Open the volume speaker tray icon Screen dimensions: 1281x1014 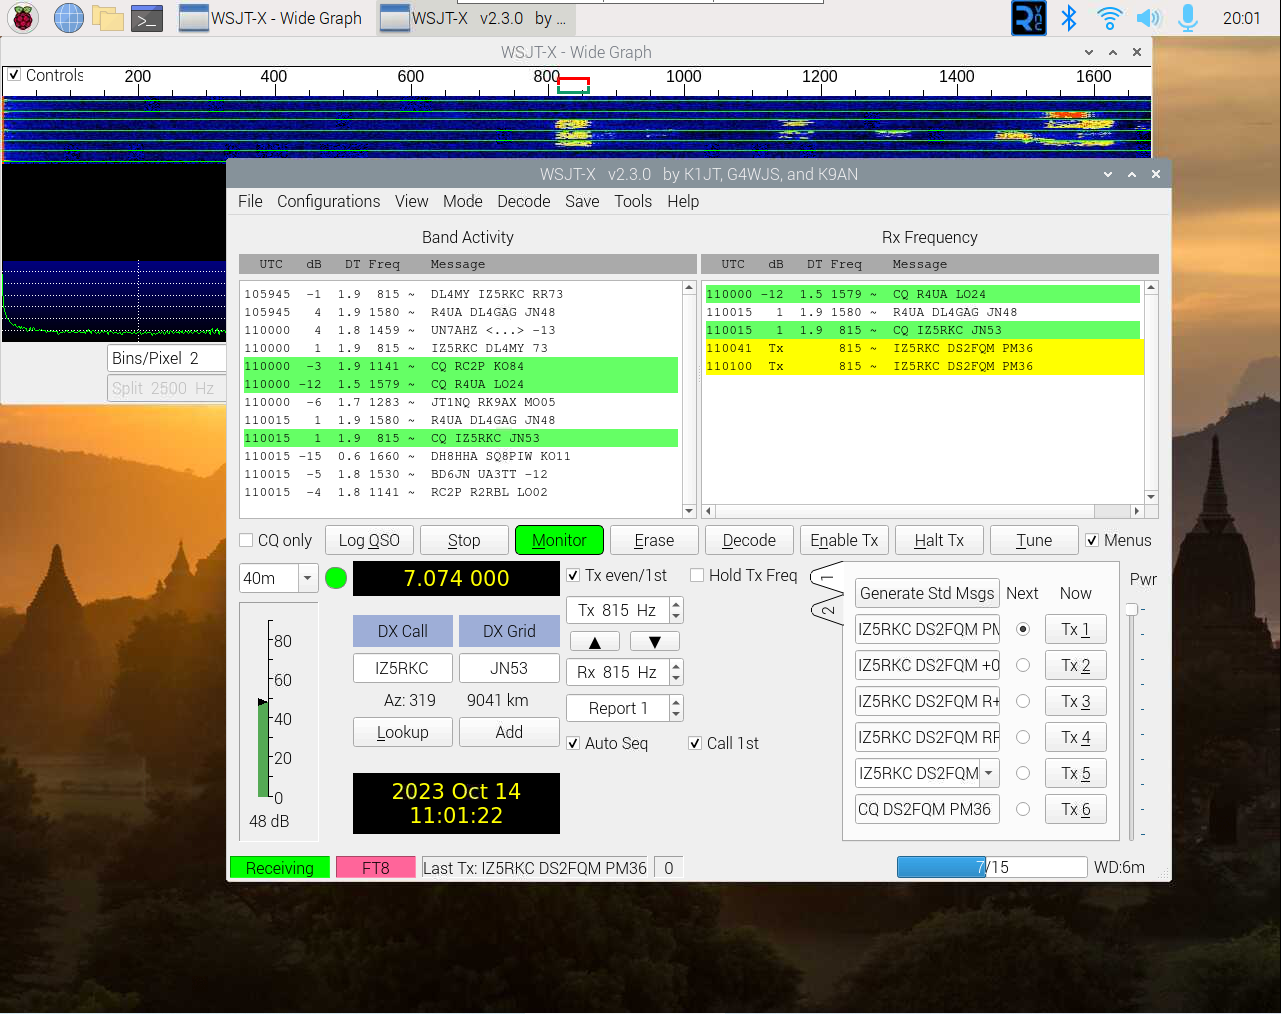[x=1149, y=18]
